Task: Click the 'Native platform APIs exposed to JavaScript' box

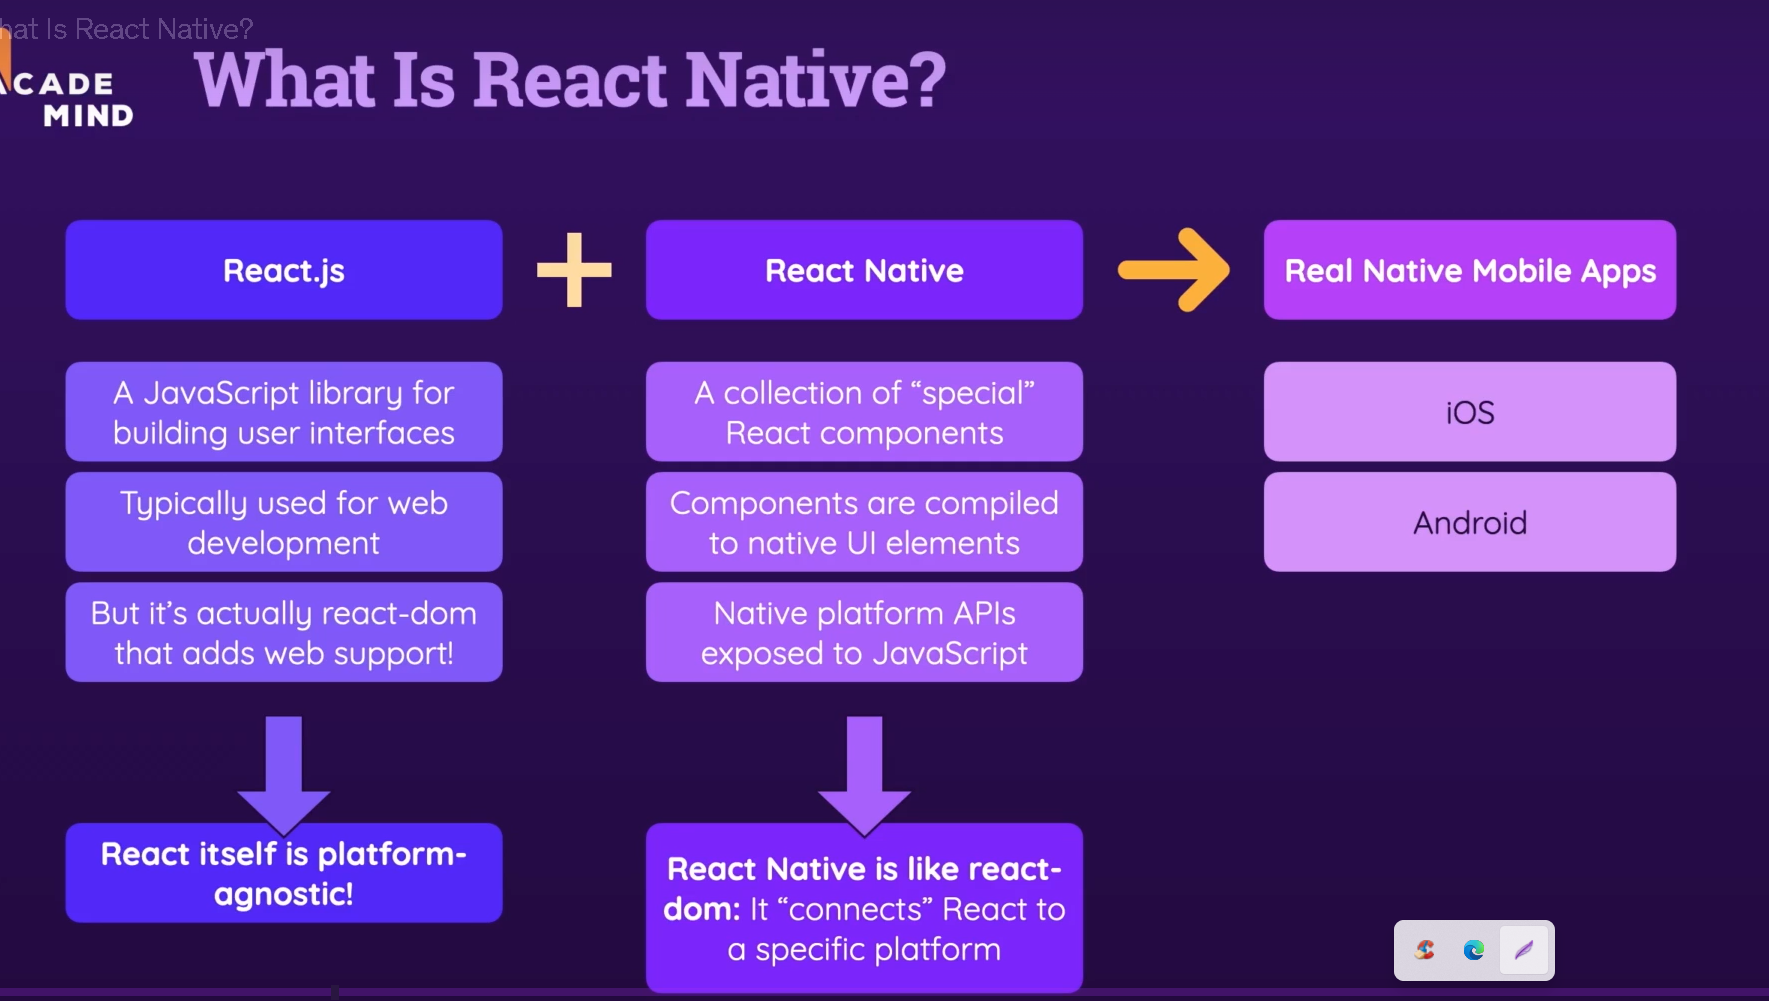Action: (864, 632)
